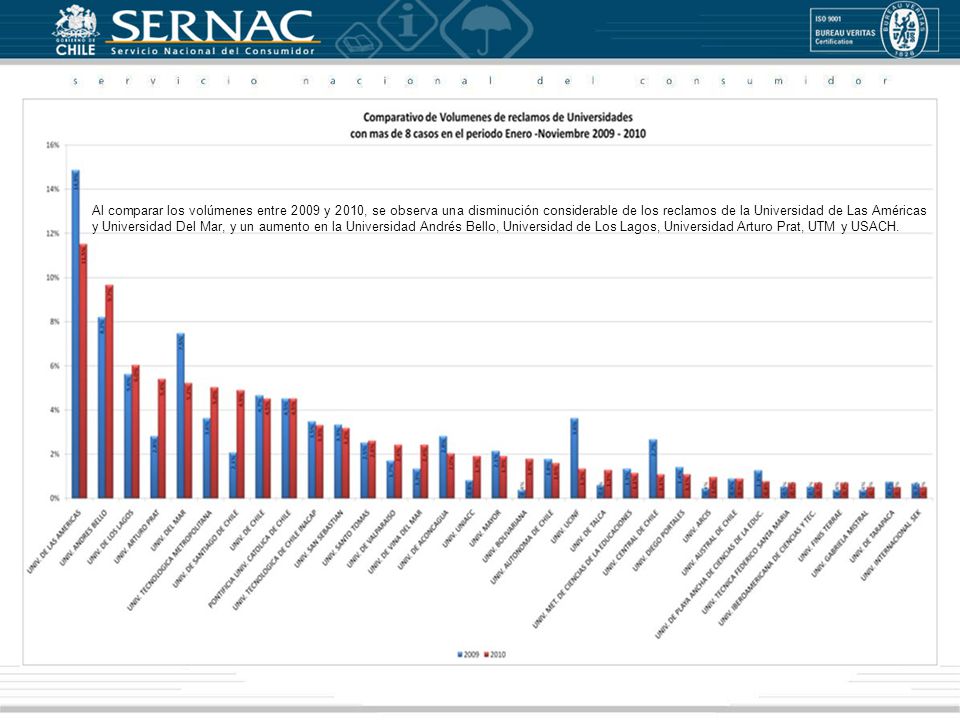Viewport: 960px width, 720px height.
Task: Click the red 2010 bar for Univ. Andres Bello
Action: [110, 391]
